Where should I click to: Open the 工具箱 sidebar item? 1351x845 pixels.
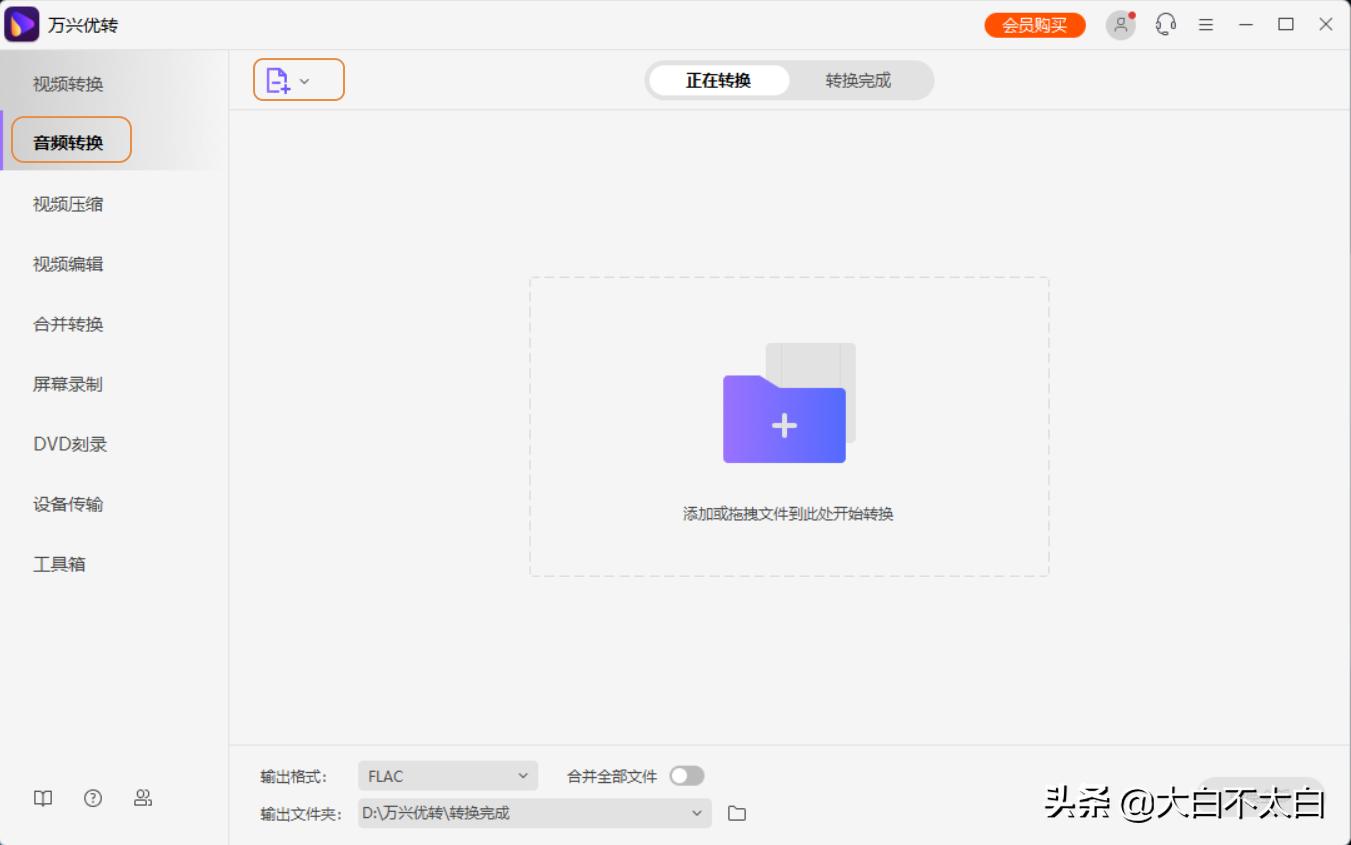(59, 564)
